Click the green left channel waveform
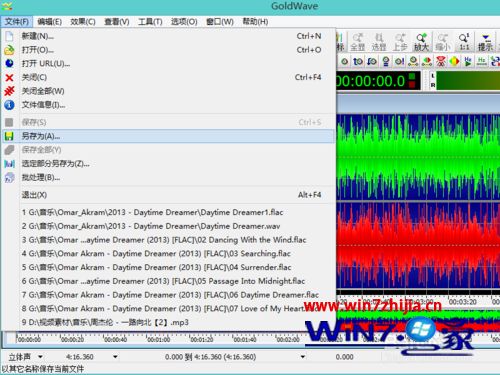Viewport: 500px width, 375px height. [418, 157]
